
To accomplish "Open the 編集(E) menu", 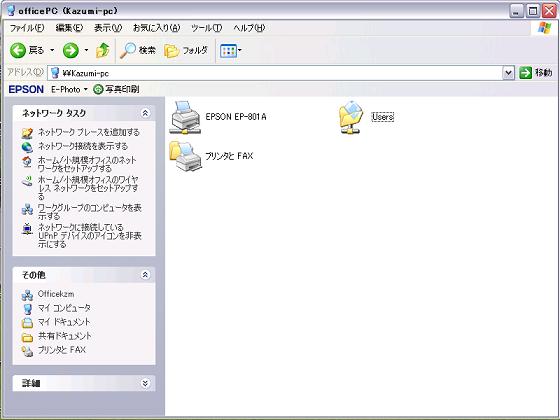I will 69,28.
